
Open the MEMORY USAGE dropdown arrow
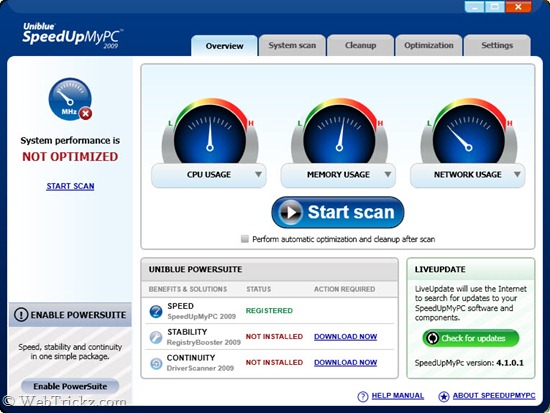388,174
